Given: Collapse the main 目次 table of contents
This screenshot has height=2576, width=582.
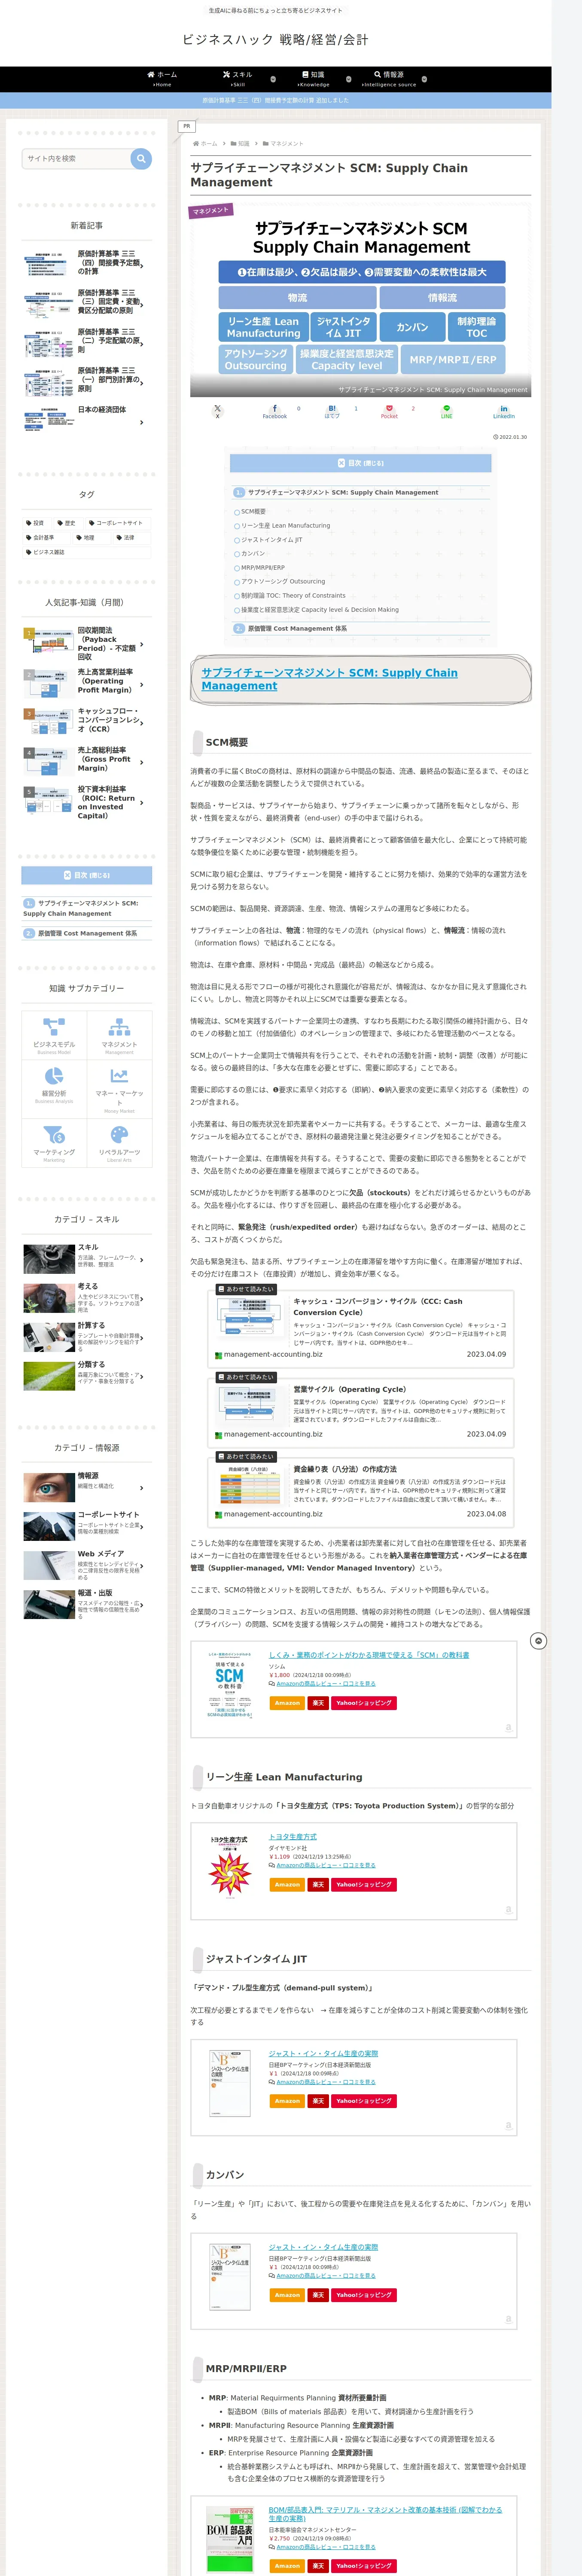Looking at the screenshot, I should [361, 463].
